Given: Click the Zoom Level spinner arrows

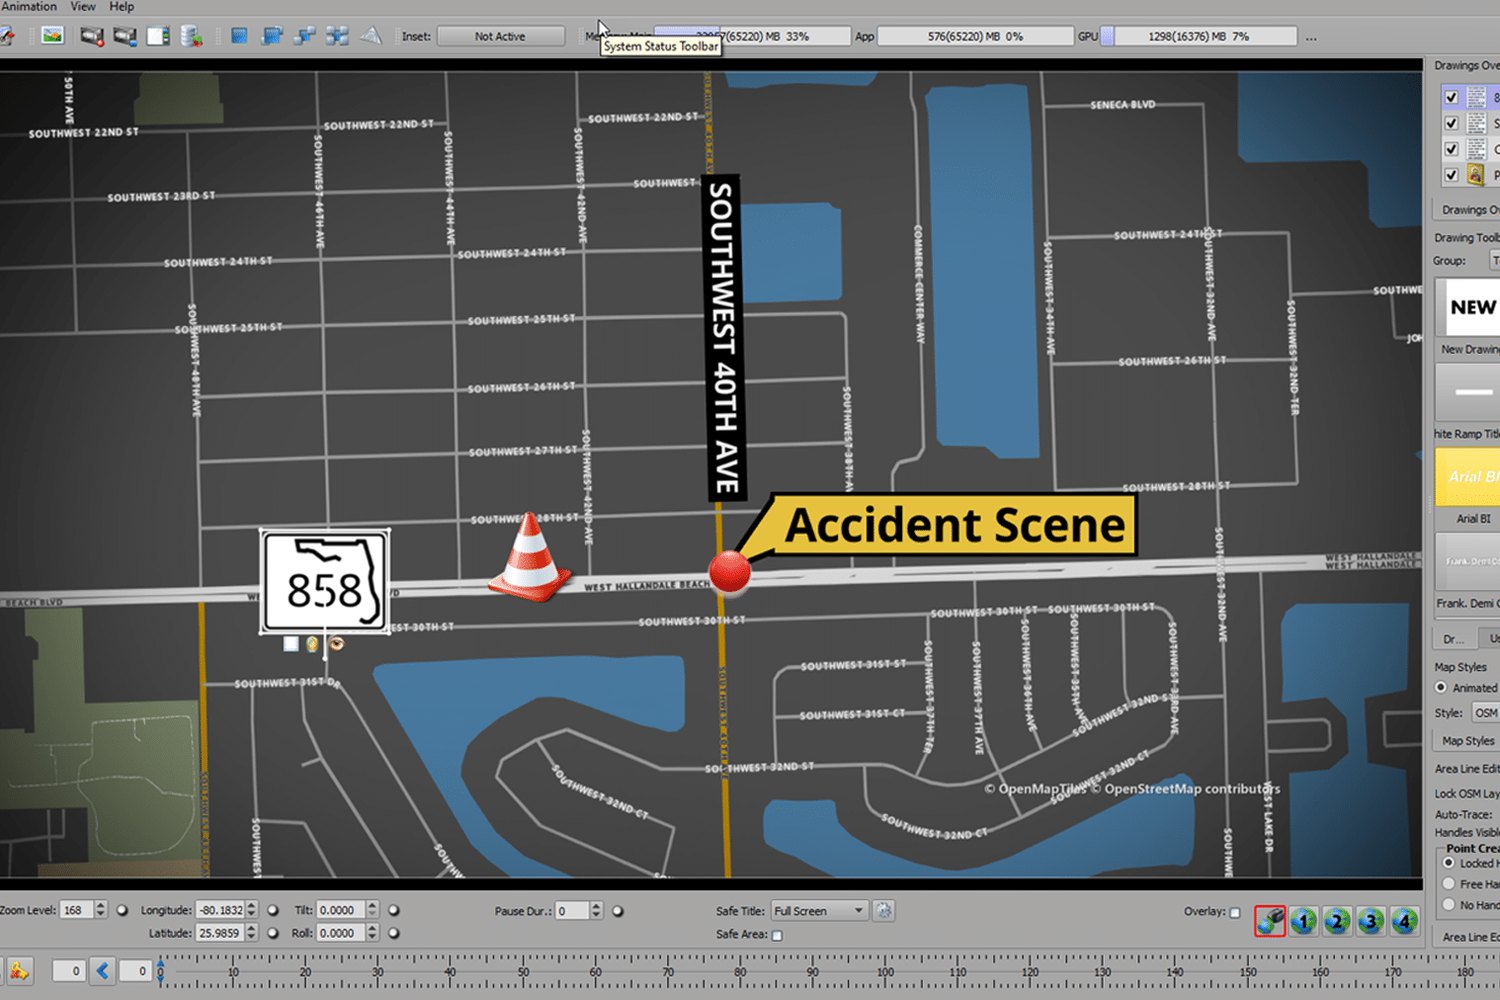Looking at the screenshot, I should click(100, 910).
